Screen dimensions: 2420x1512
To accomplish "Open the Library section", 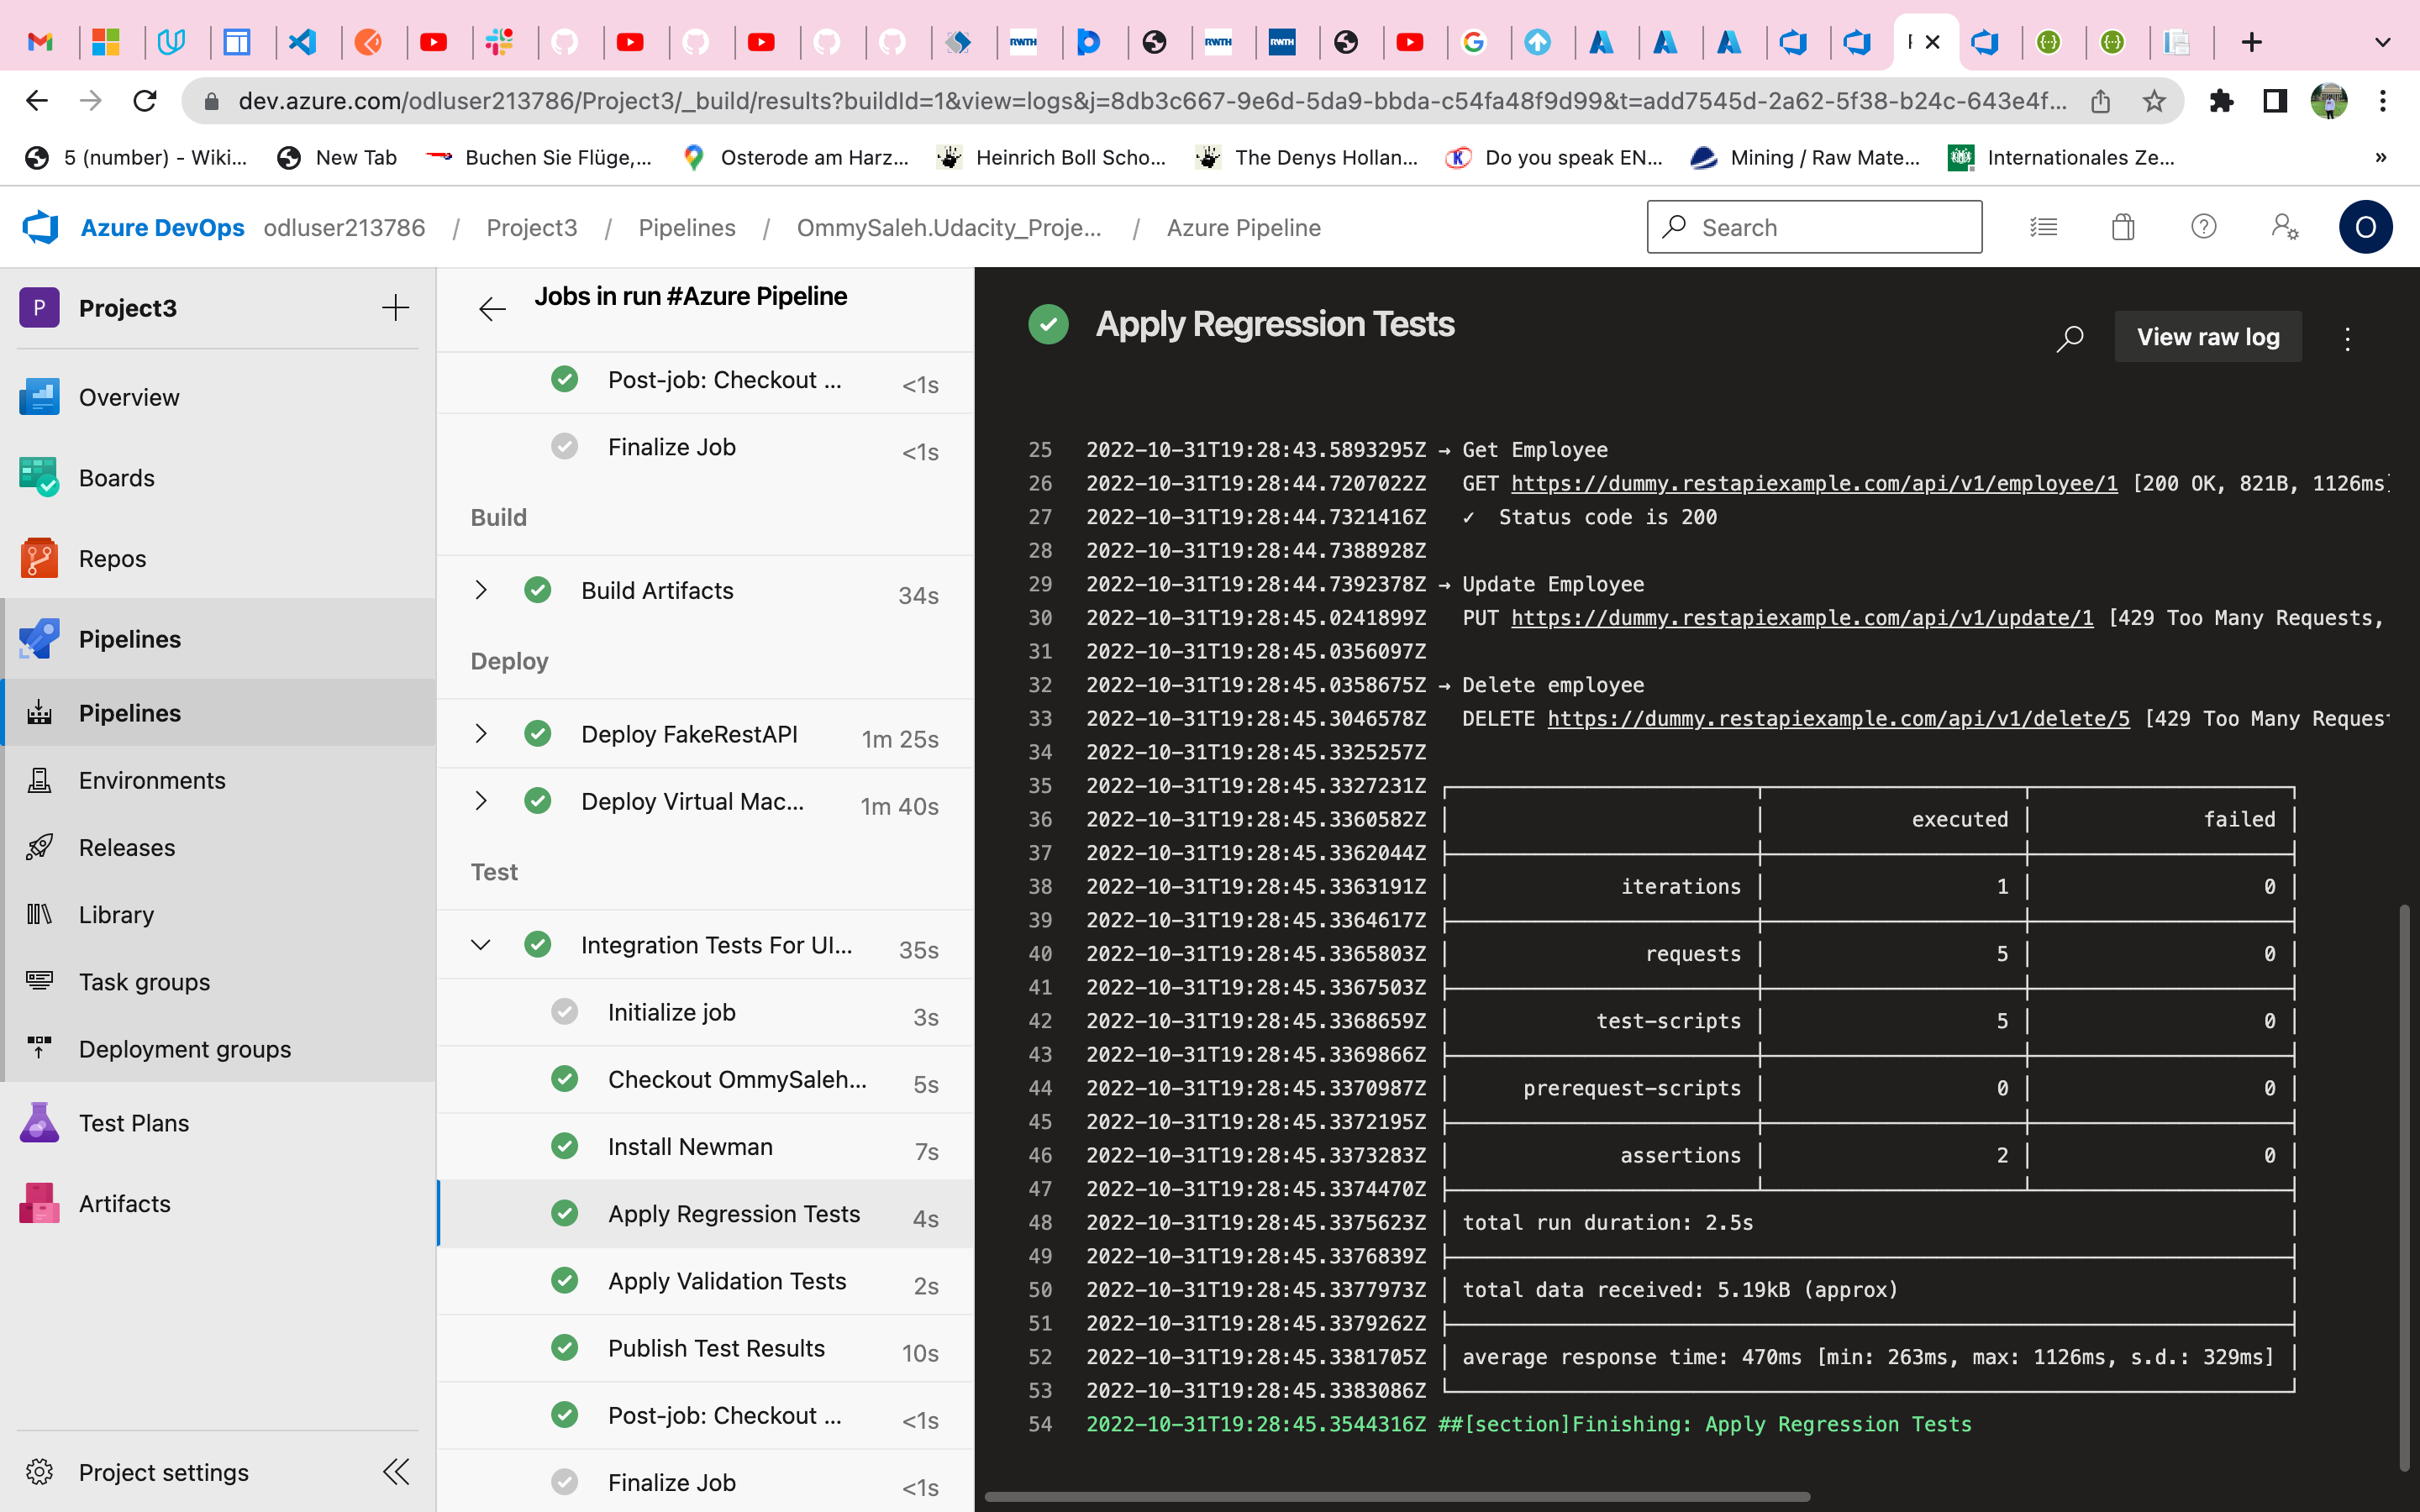I will (116, 914).
